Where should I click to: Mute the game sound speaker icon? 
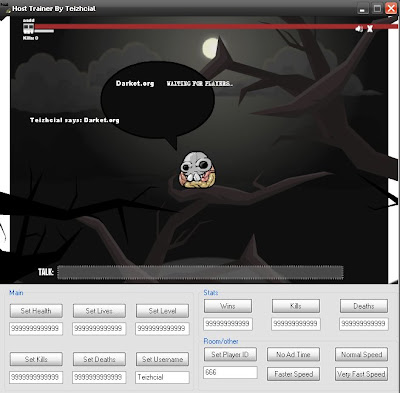coord(359,29)
